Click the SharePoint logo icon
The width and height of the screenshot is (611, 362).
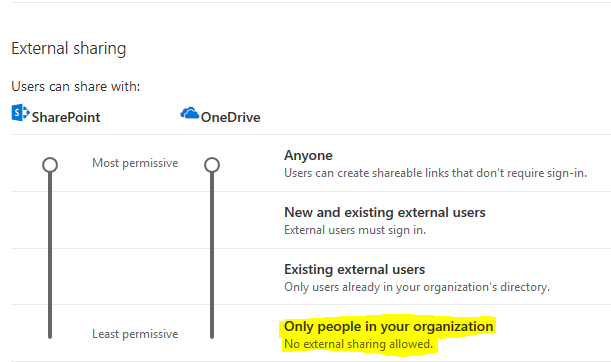pos(21,113)
